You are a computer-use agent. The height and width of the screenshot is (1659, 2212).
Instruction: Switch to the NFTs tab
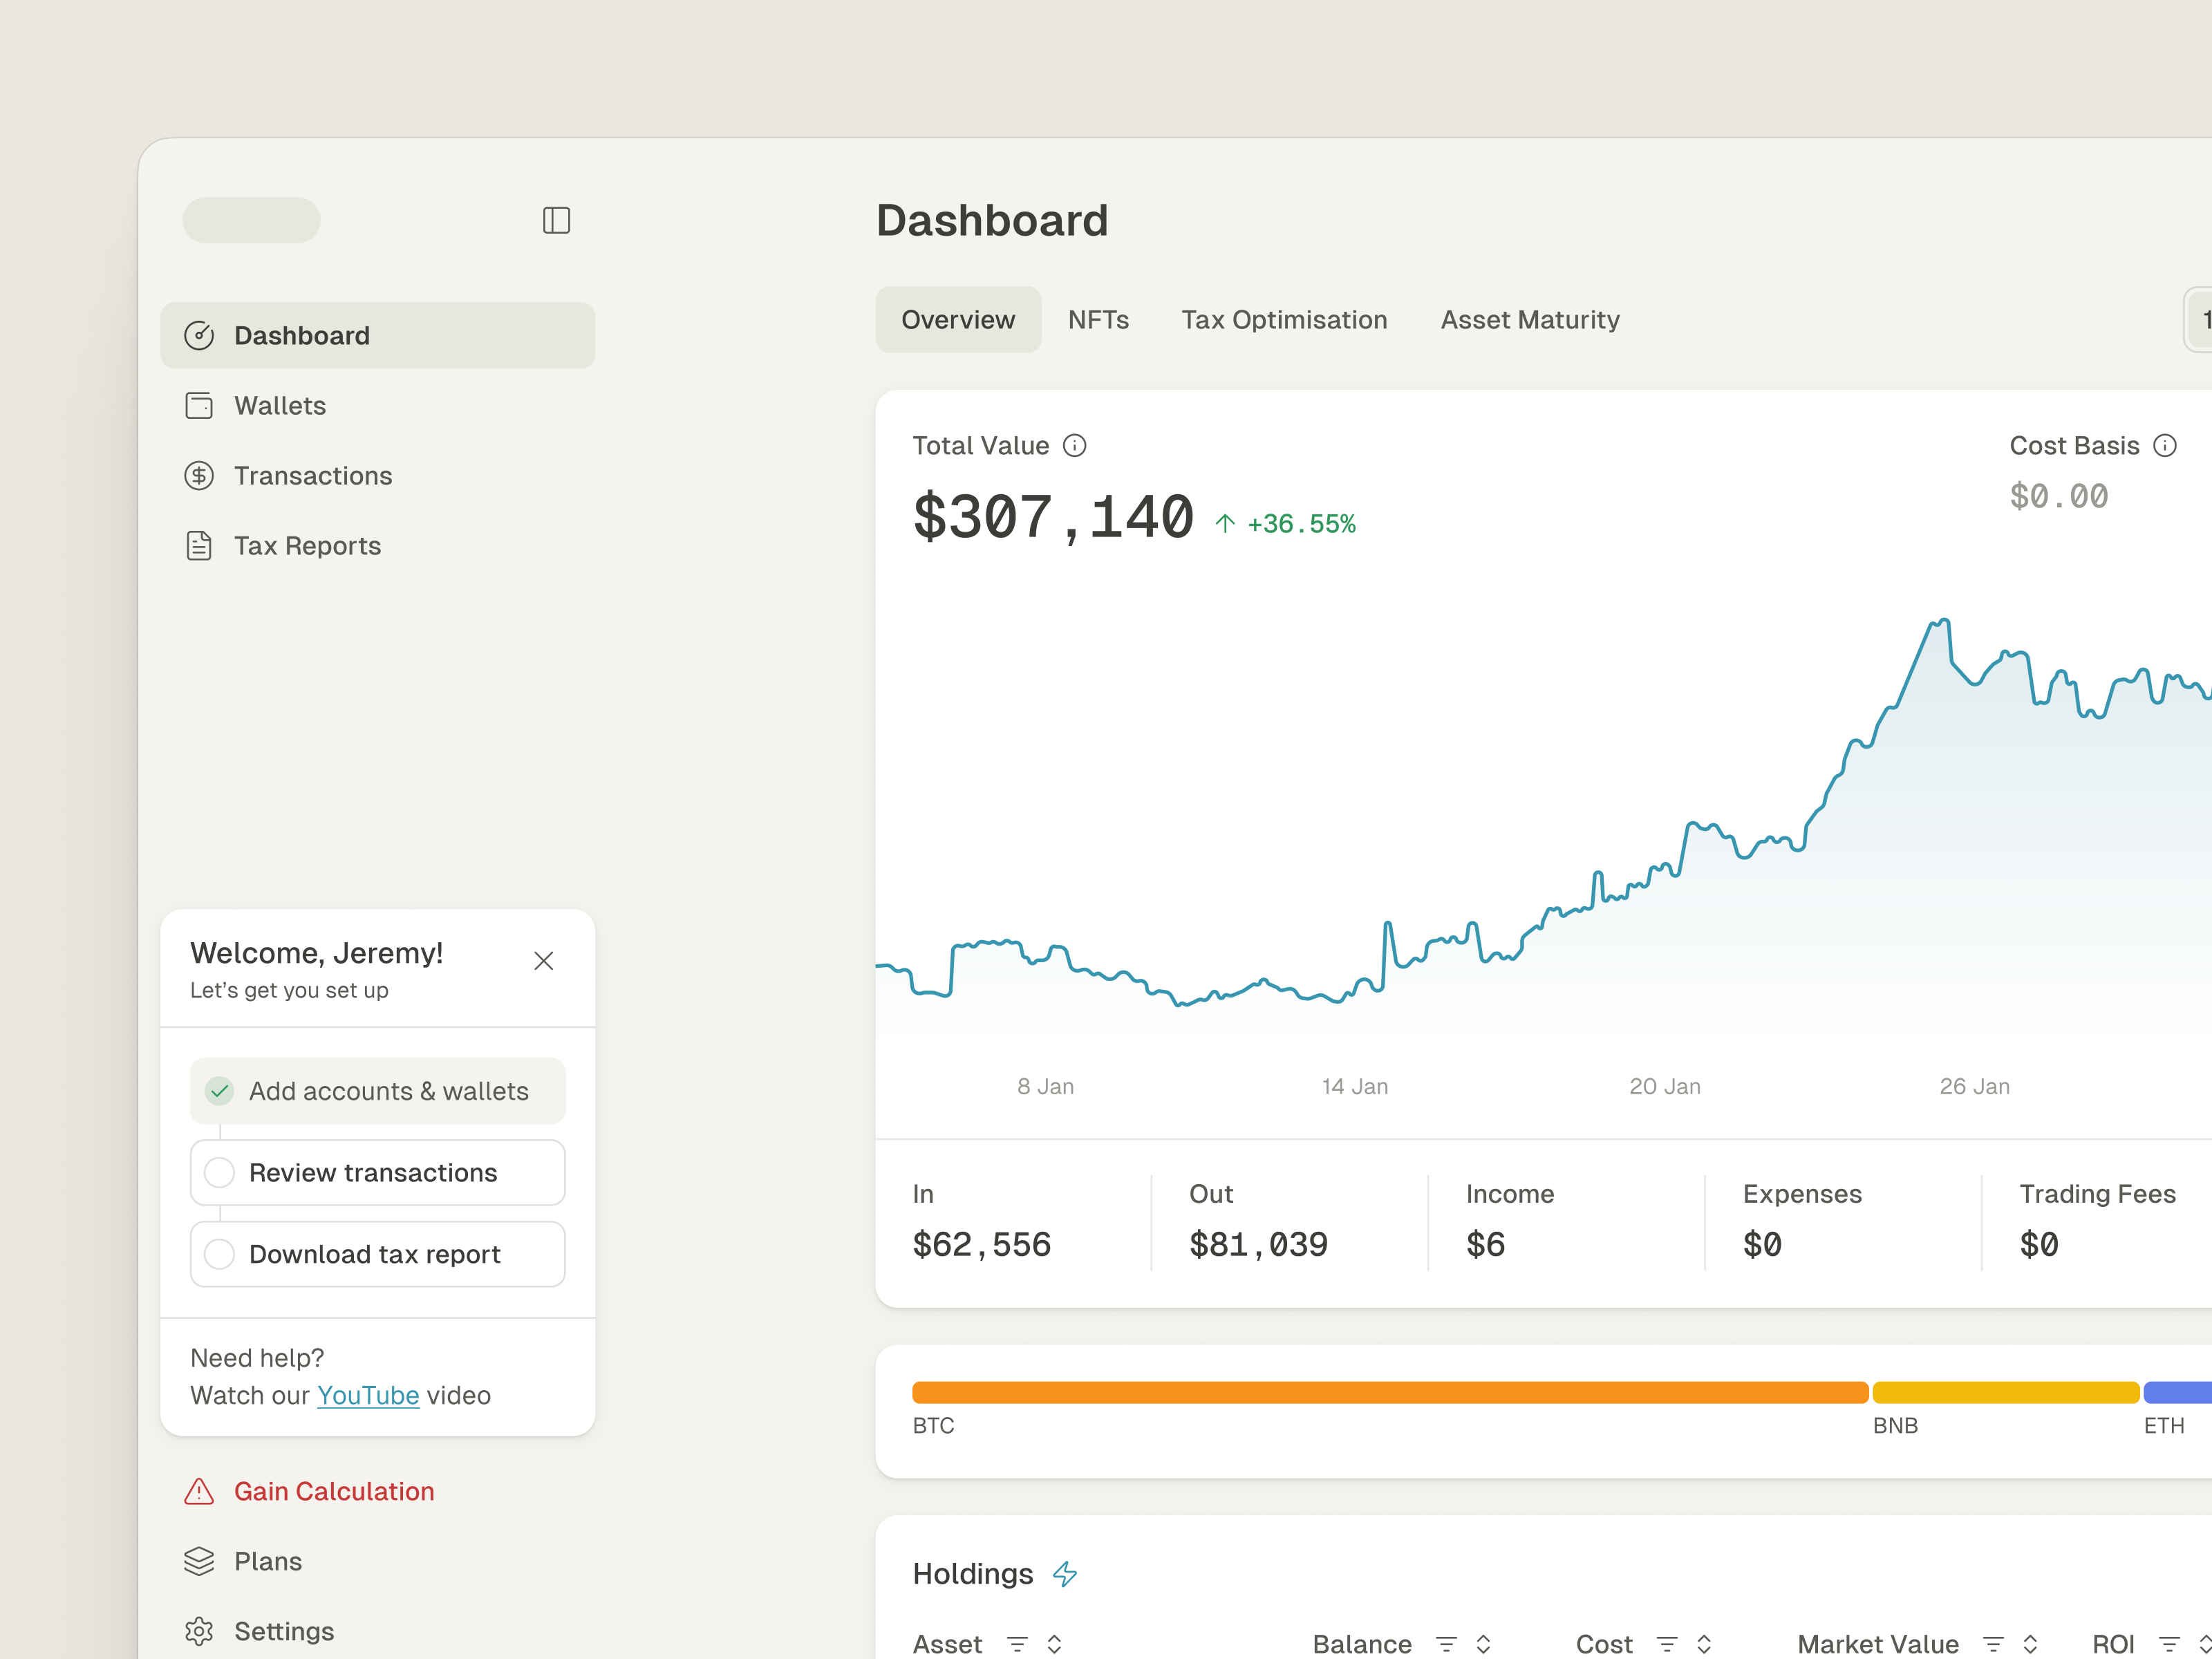tap(1098, 320)
